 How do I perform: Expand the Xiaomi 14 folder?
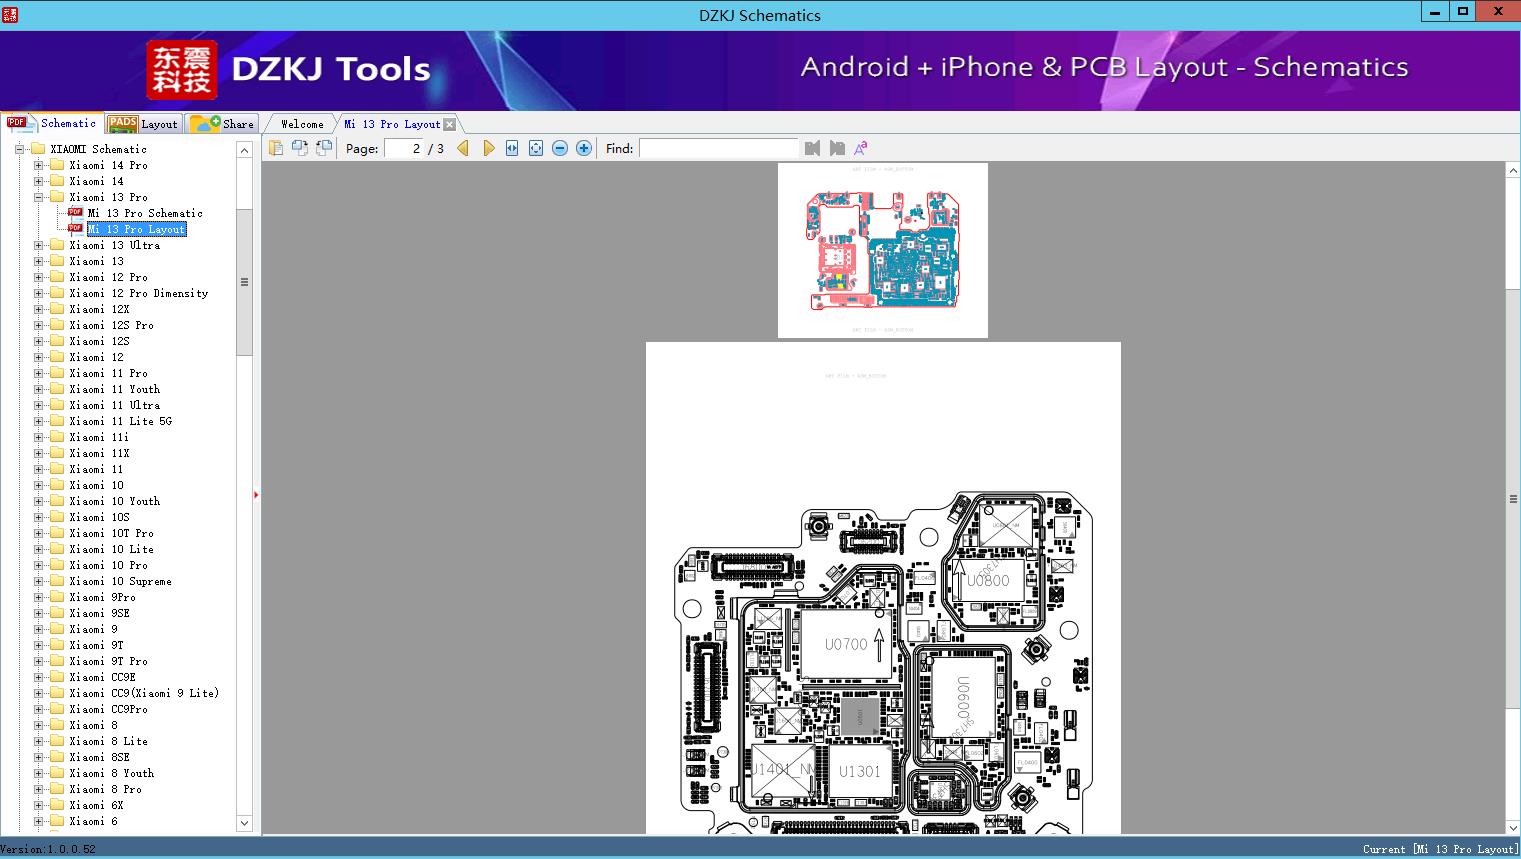coord(38,181)
